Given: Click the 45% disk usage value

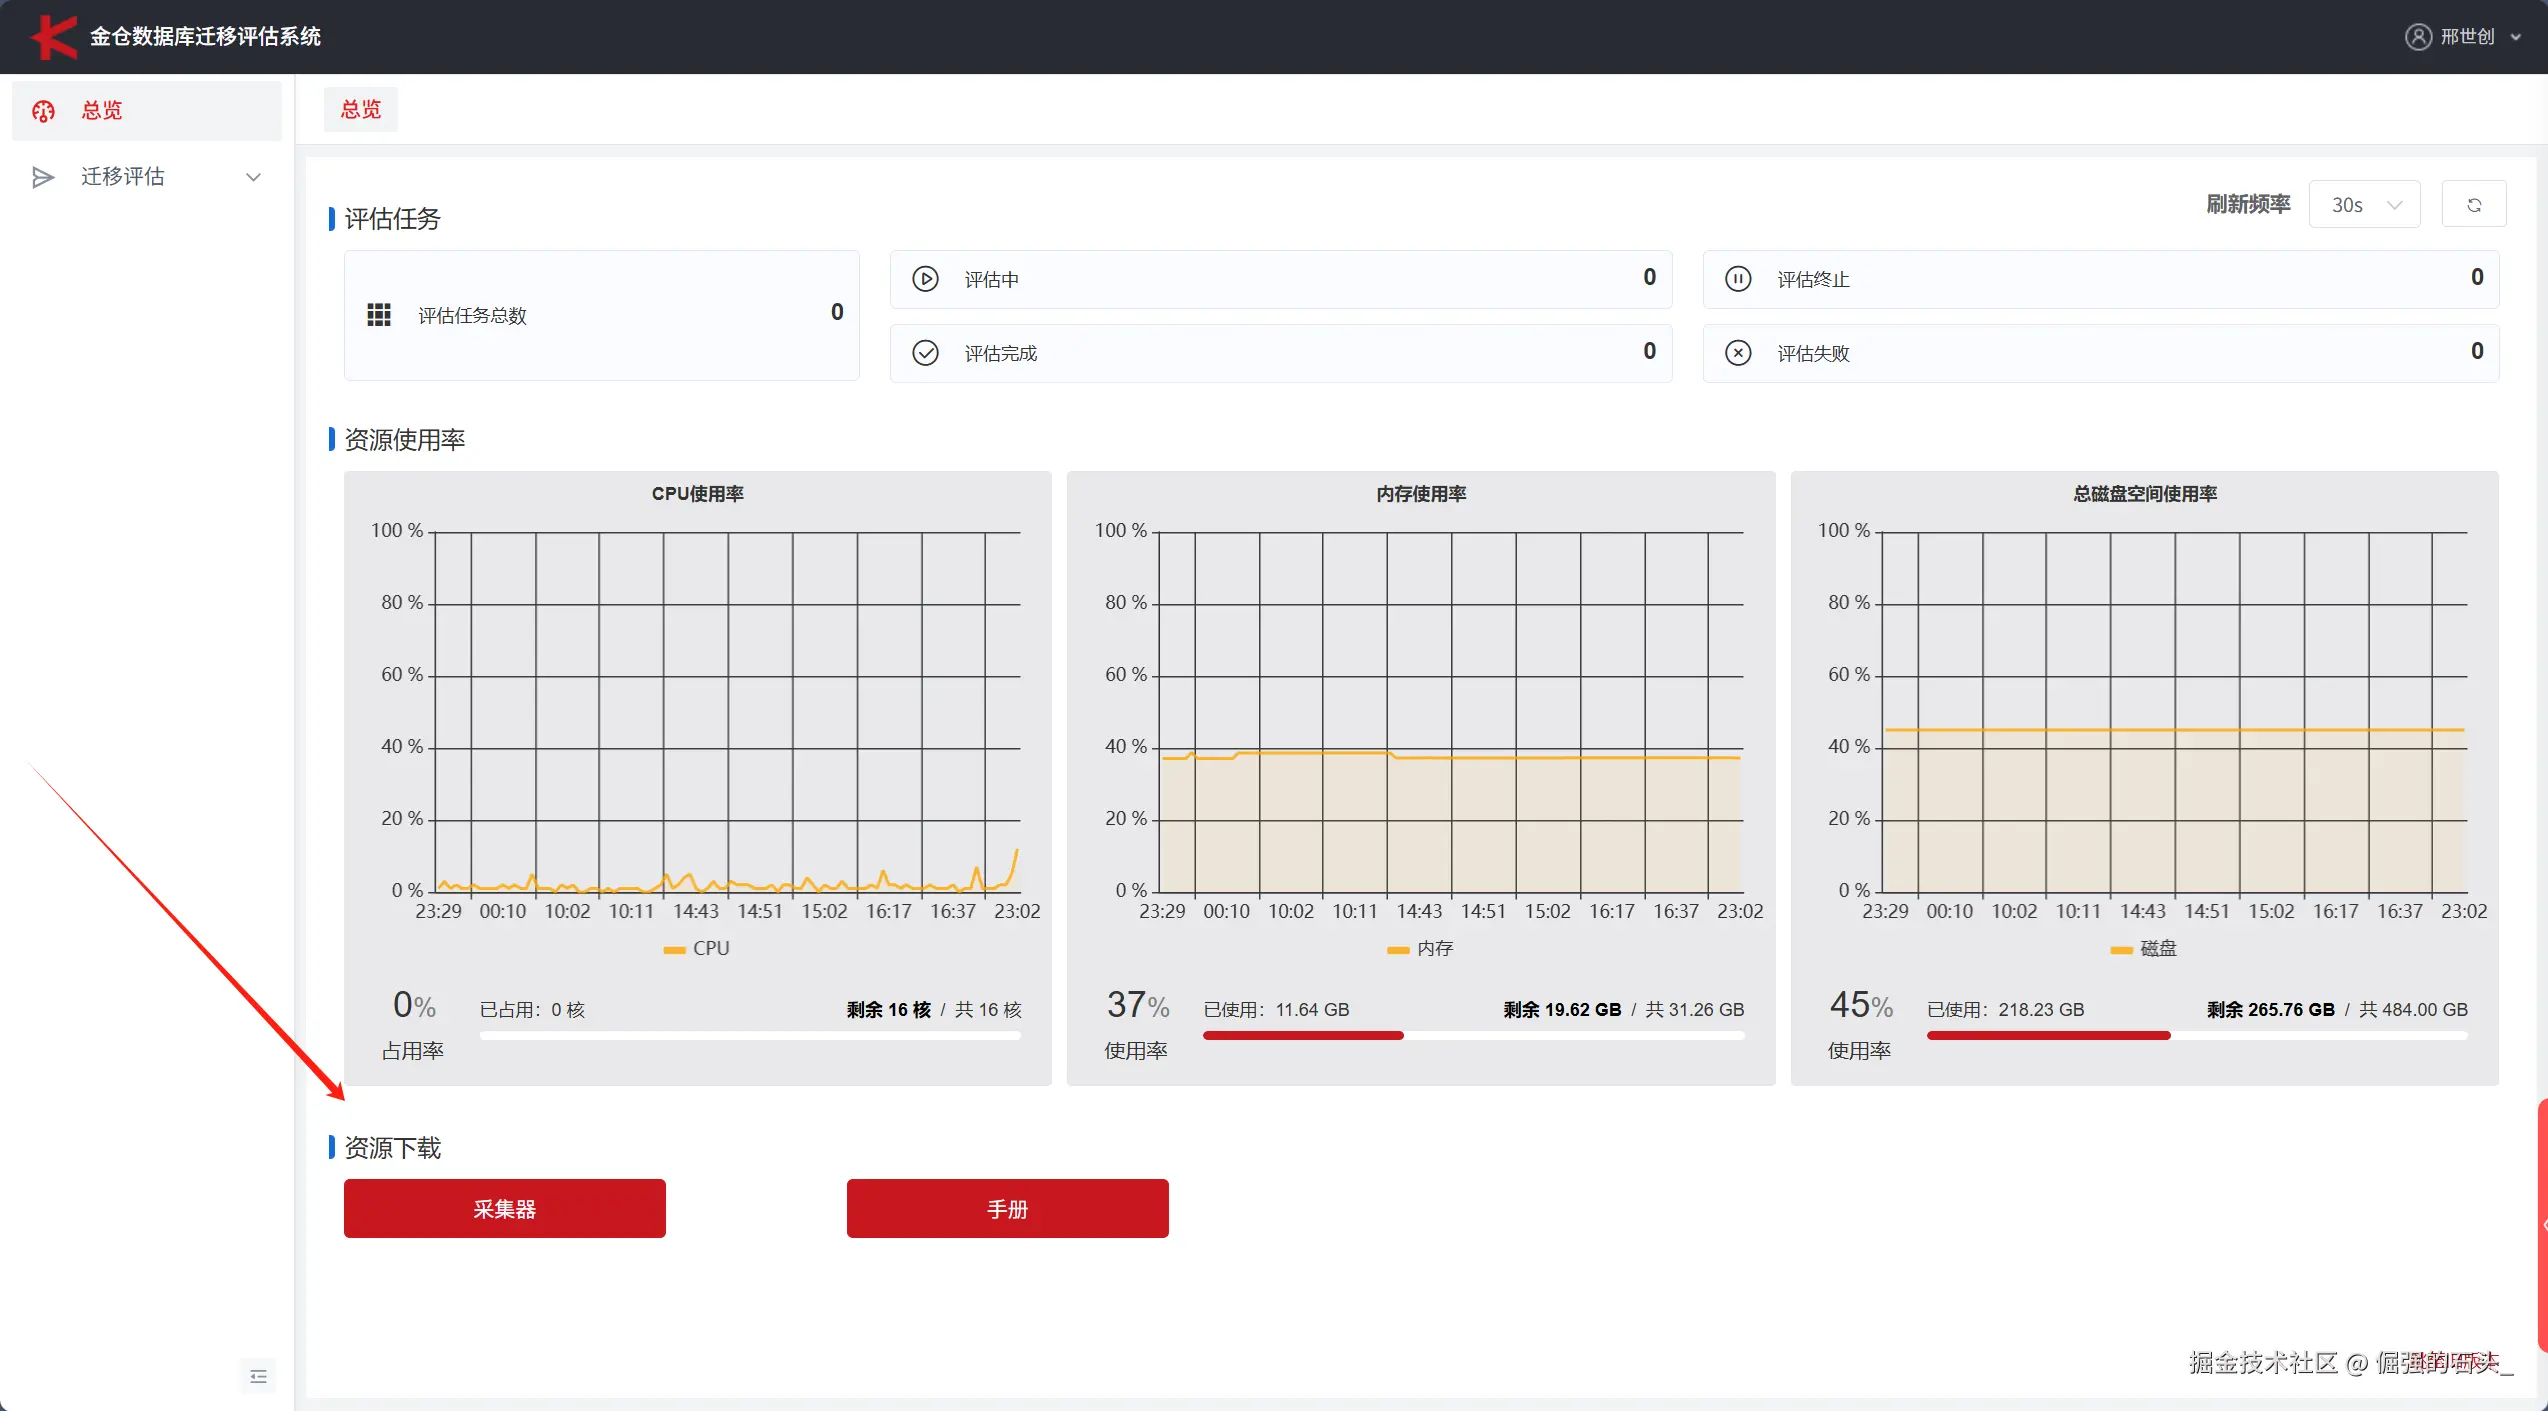Looking at the screenshot, I should 1861,1005.
